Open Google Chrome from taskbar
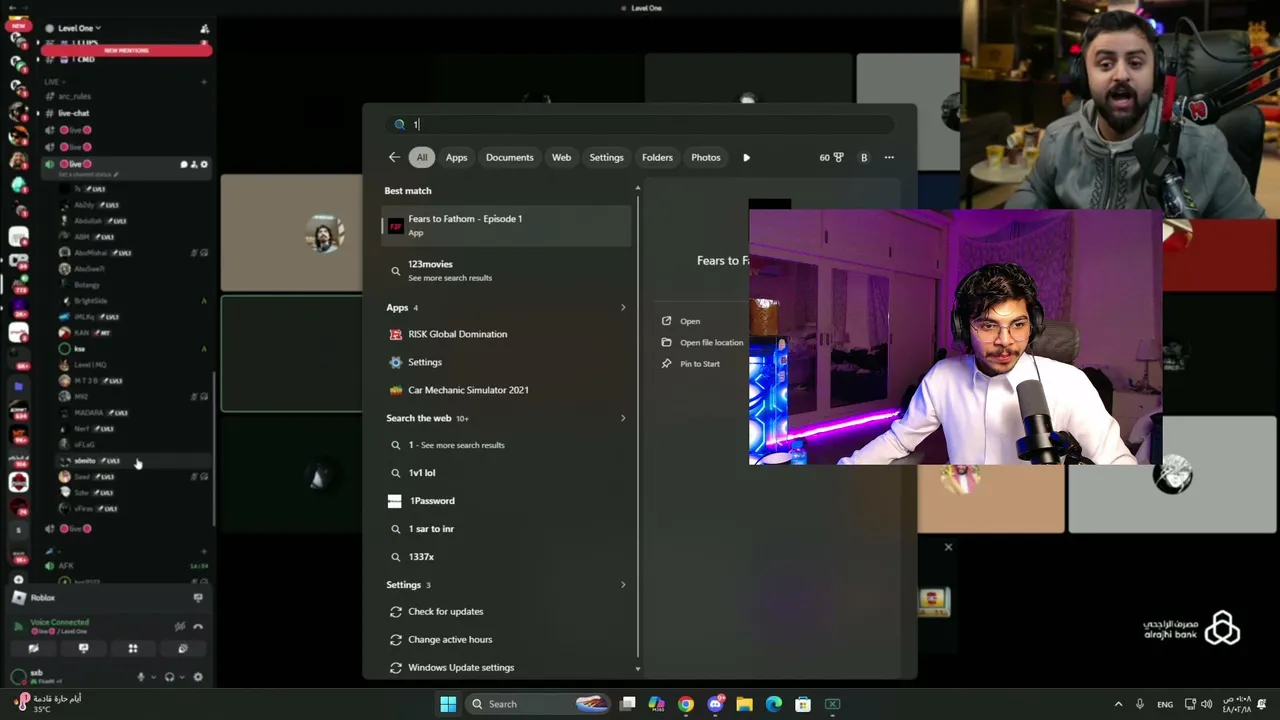 coord(685,704)
